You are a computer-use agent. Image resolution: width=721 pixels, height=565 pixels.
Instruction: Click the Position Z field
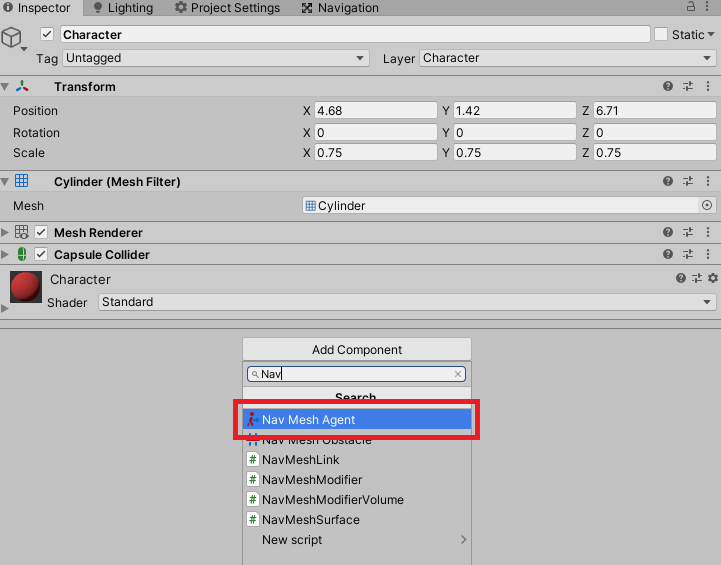pos(654,110)
